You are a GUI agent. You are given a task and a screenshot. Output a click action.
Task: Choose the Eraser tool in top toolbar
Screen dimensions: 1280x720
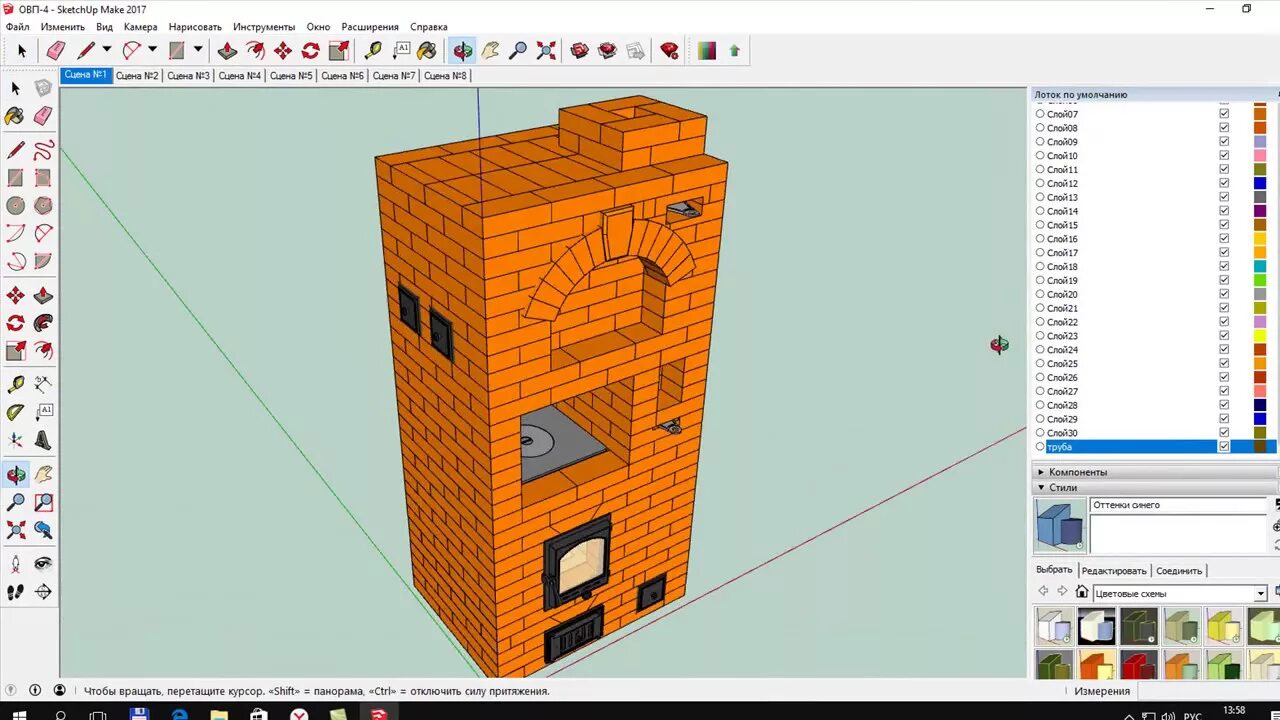tap(56, 50)
